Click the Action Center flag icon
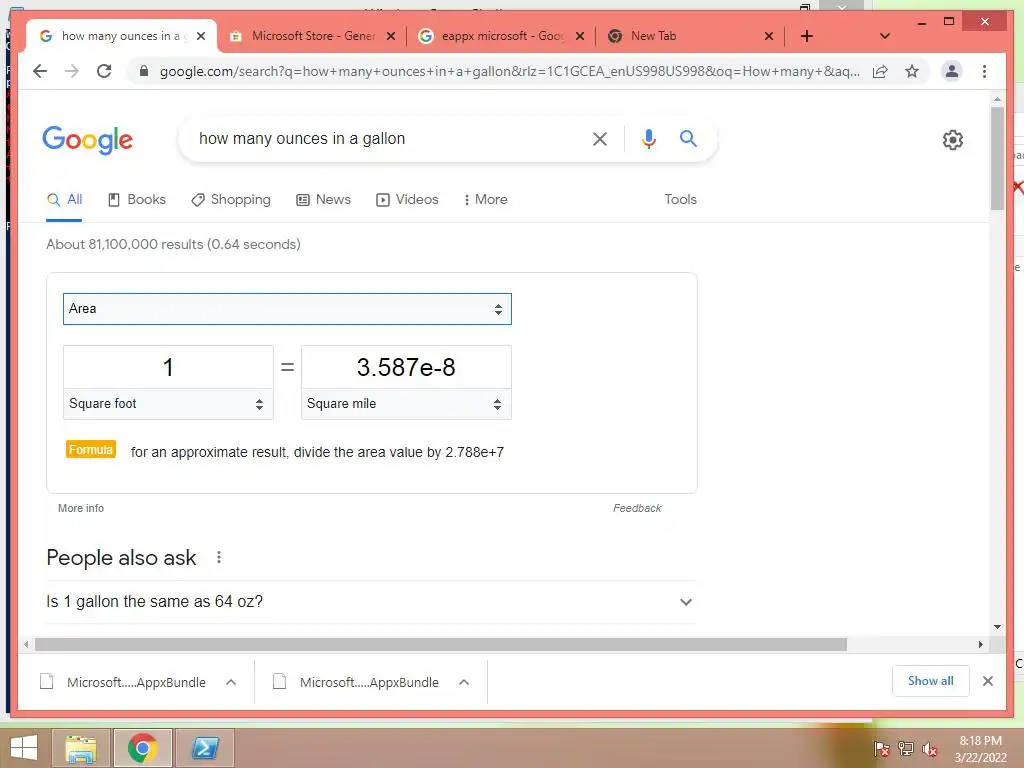 (x=881, y=749)
